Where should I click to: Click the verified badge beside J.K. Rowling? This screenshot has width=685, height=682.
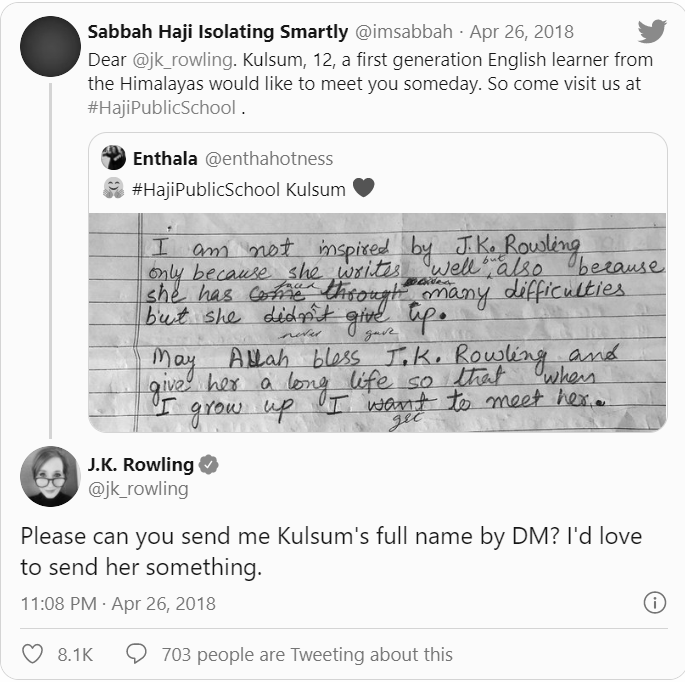click(210, 465)
